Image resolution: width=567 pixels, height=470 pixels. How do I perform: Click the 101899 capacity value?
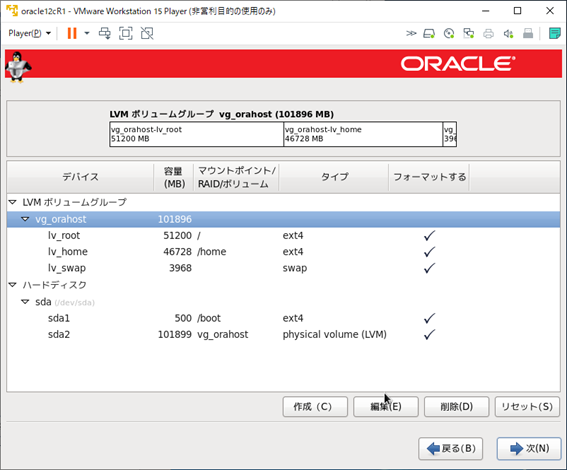[175, 334]
